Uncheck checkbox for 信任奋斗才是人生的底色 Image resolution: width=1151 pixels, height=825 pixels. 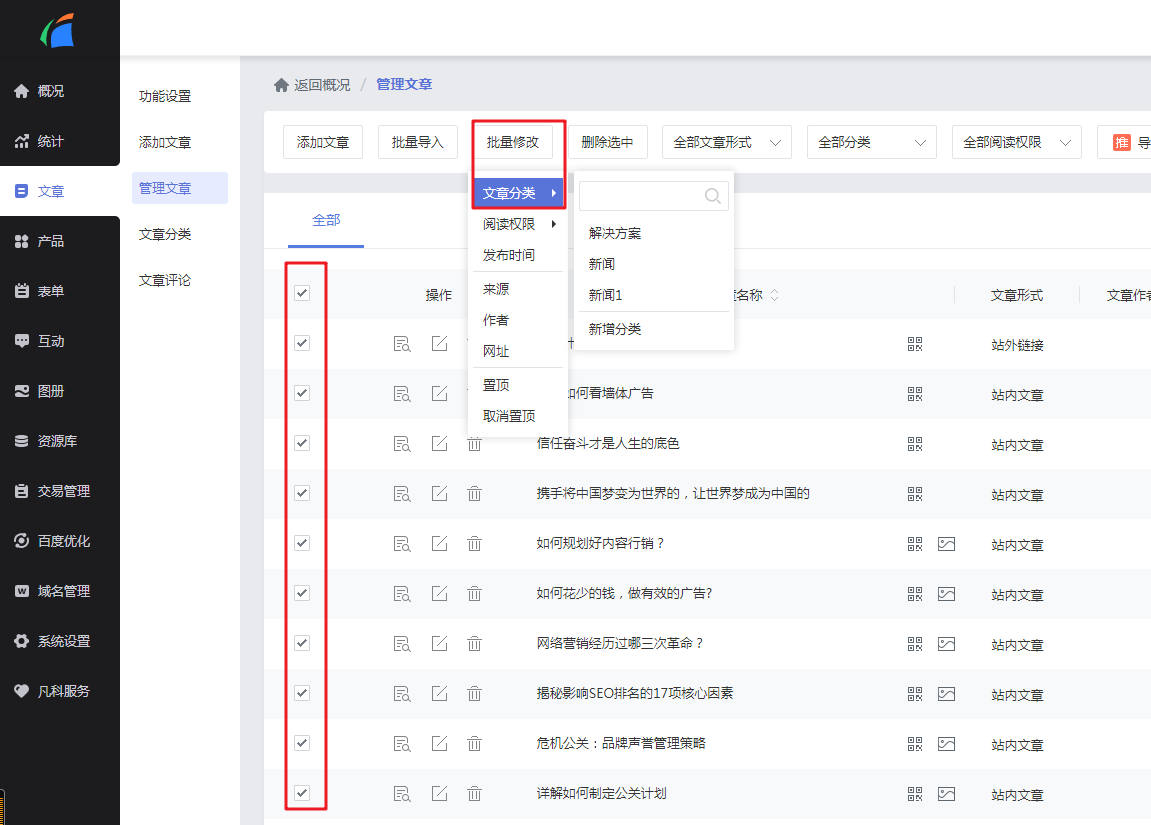(302, 443)
